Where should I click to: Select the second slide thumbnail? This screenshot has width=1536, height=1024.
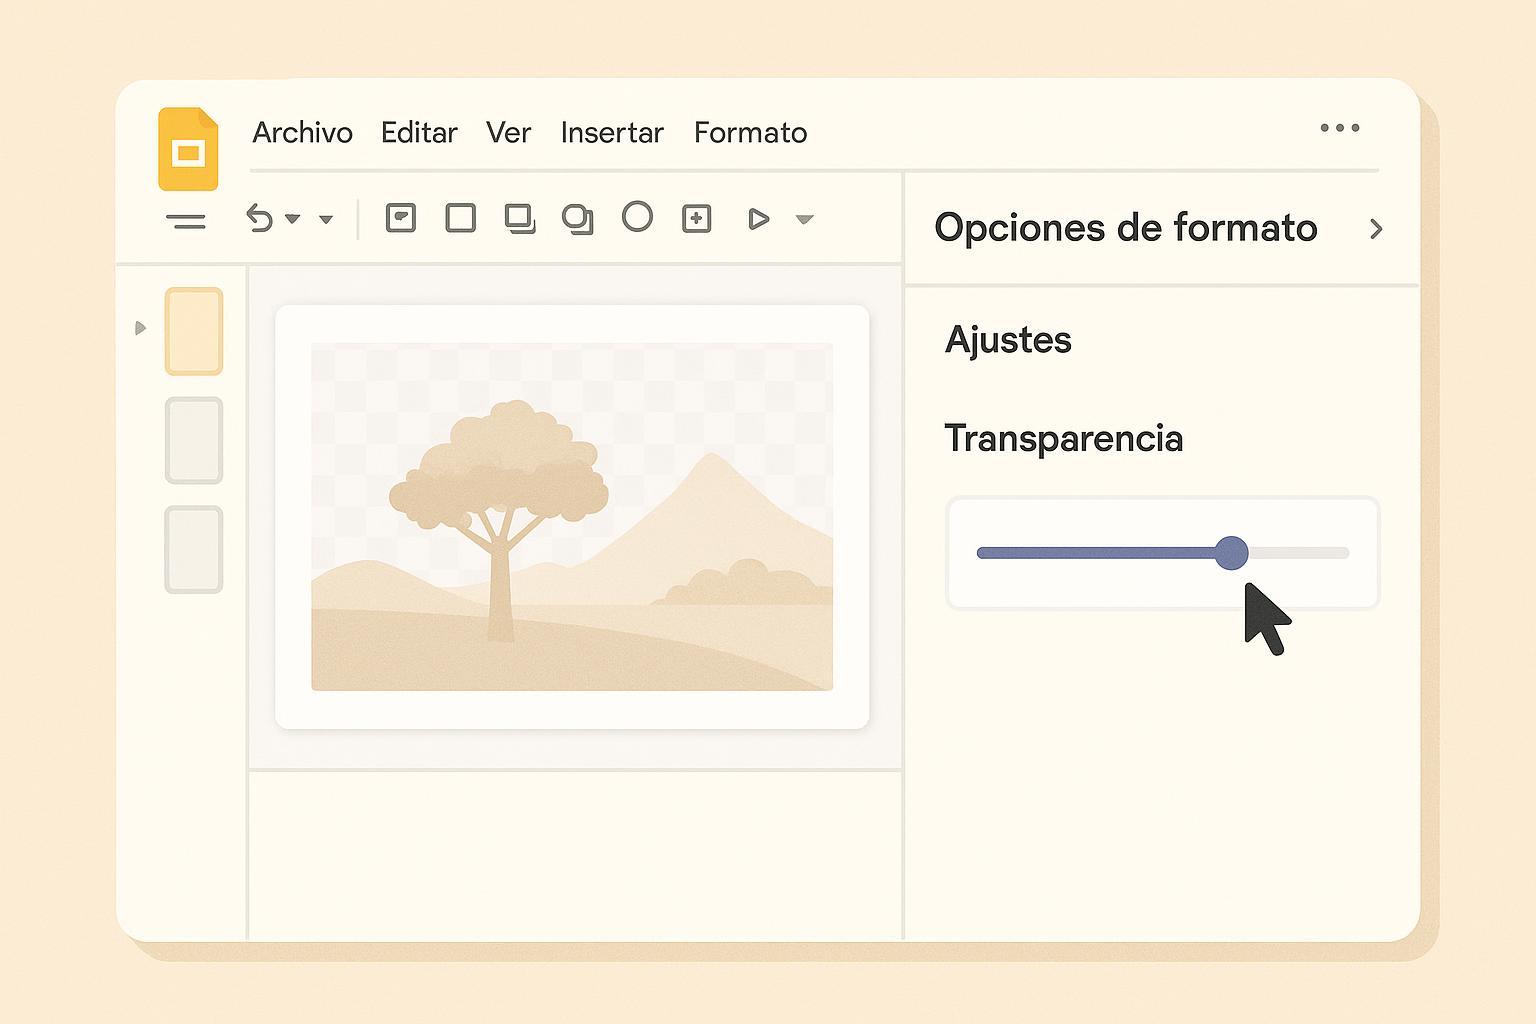pyautogui.click(x=194, y=440)
